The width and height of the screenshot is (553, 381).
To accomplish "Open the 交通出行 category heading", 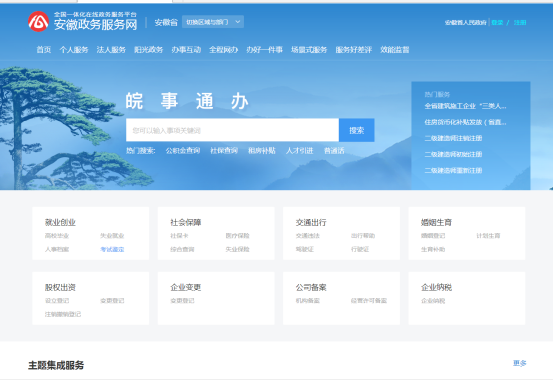I will pyautogui.click(x=311, y=222).
